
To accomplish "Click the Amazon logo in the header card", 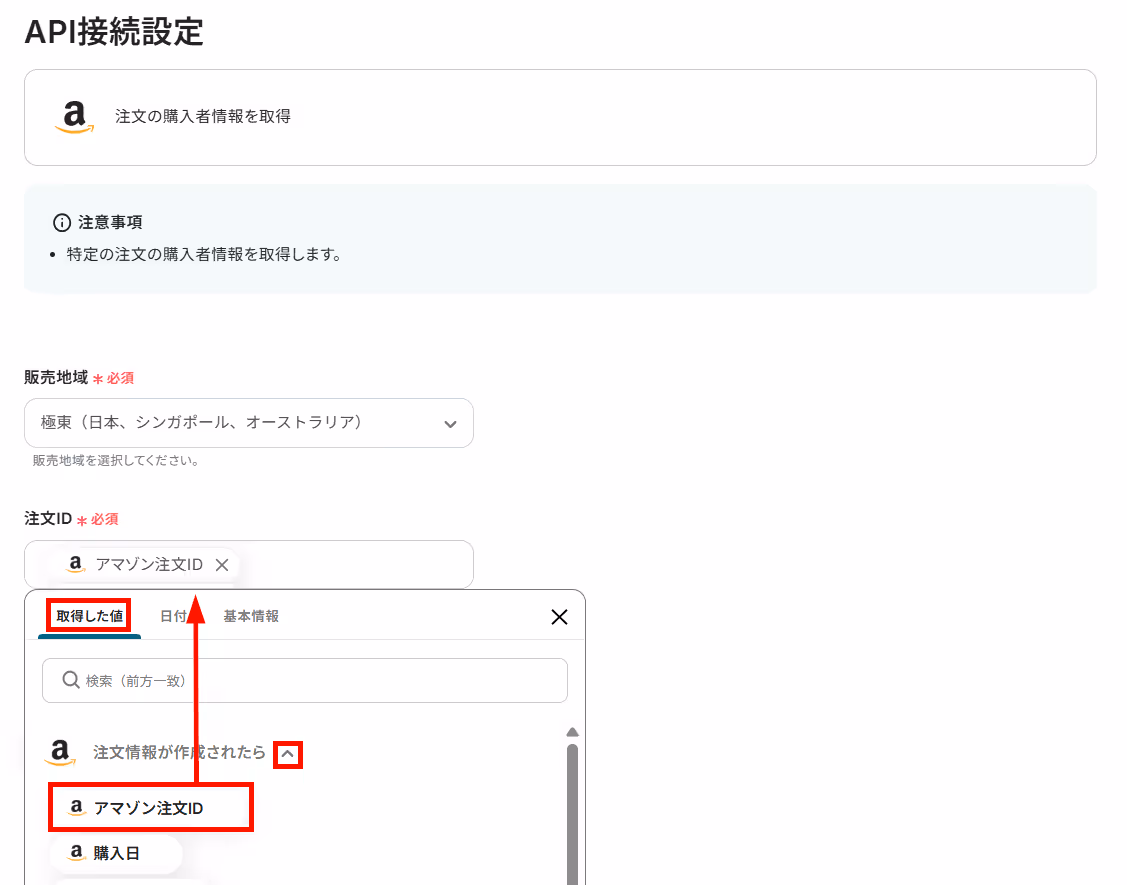I will point(75,117).
